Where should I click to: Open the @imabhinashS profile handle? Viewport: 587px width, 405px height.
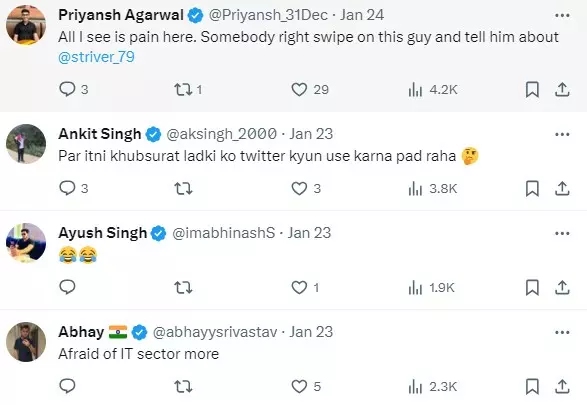point(223,233)
